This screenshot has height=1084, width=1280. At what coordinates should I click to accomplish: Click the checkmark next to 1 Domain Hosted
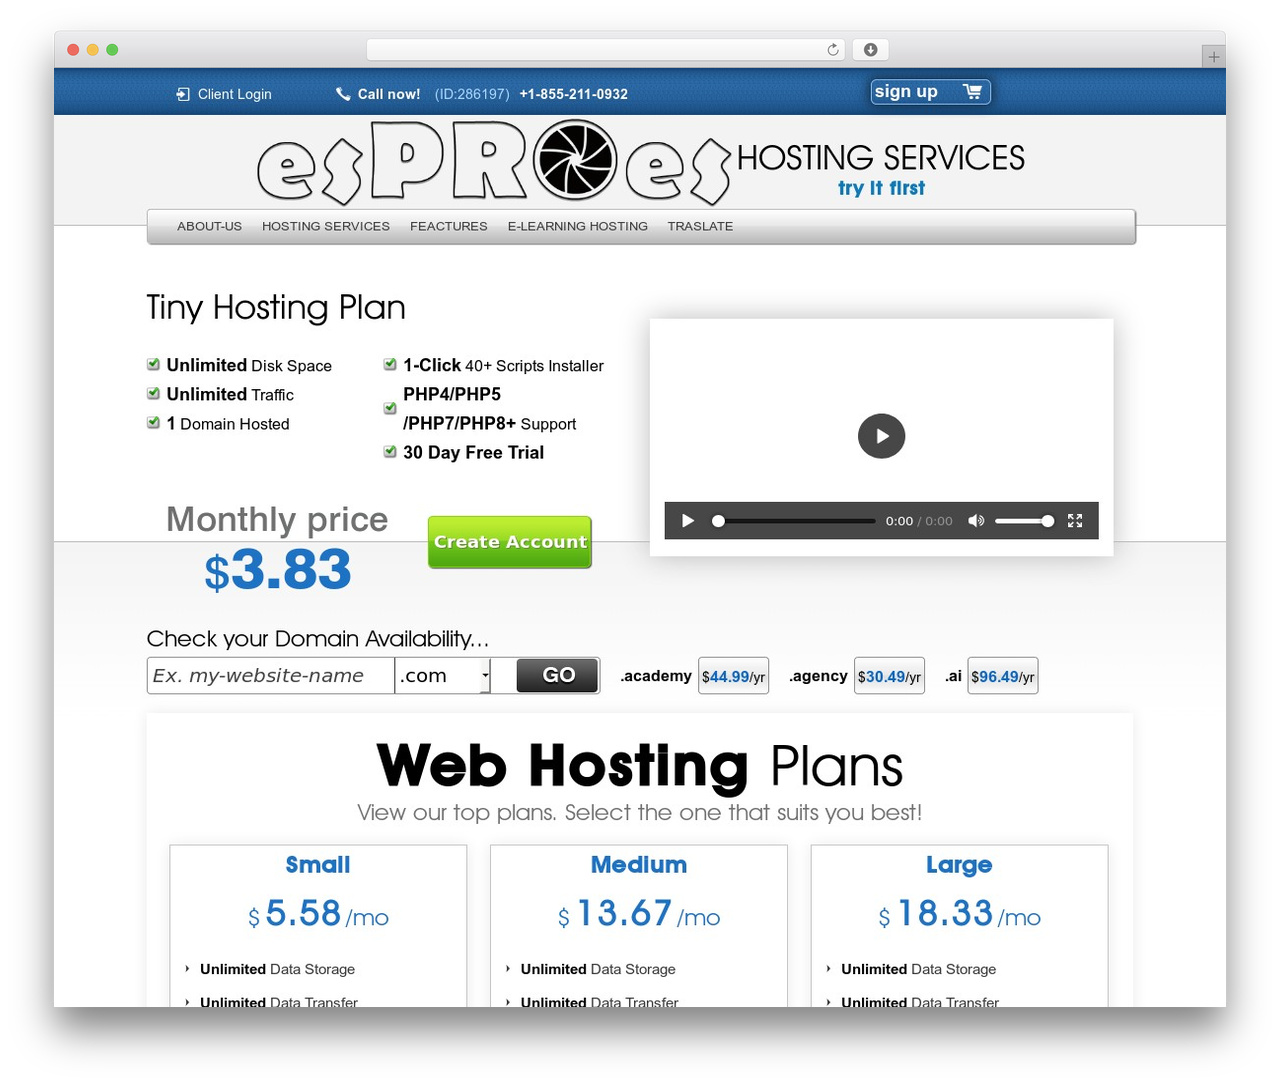click(153, 422)
